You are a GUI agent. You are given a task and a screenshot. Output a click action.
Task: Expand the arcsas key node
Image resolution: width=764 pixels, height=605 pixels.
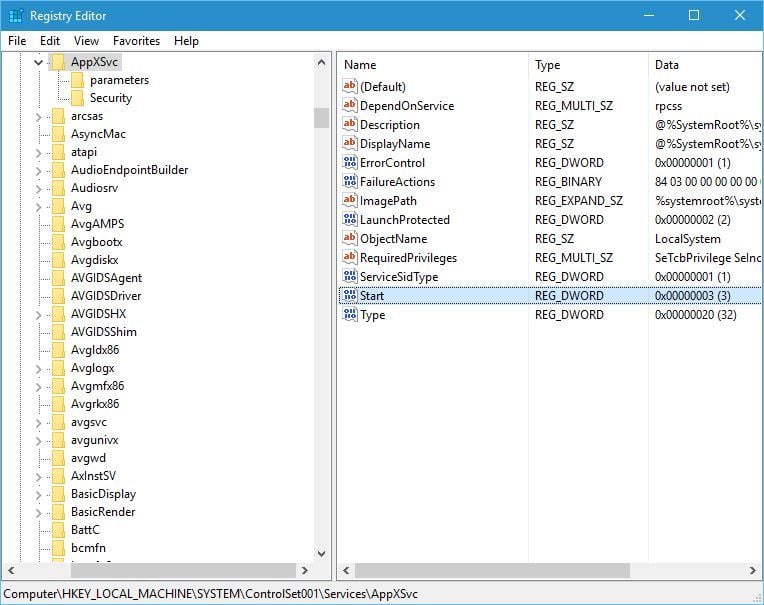point(38,117)
